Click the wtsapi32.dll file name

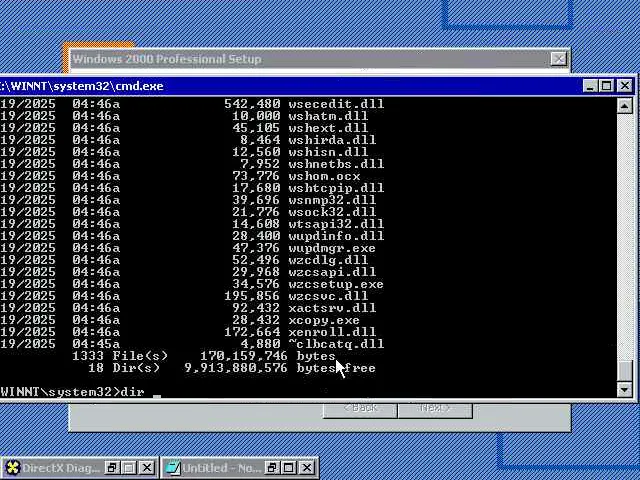[336, 224]
